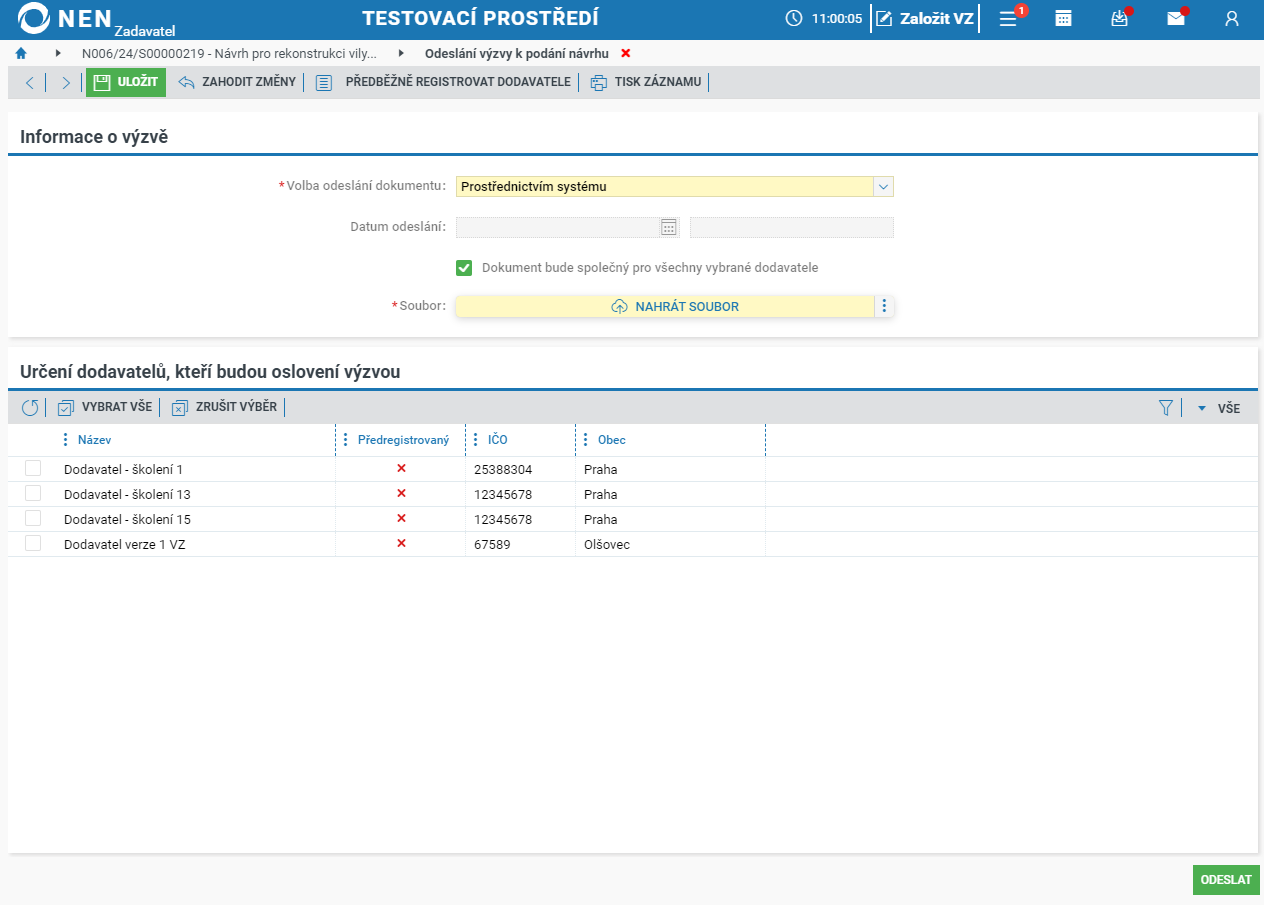This screenshot has width=1264, height=905.
Task: Open the table filter funnel icon
Action: pos(1165,407)
